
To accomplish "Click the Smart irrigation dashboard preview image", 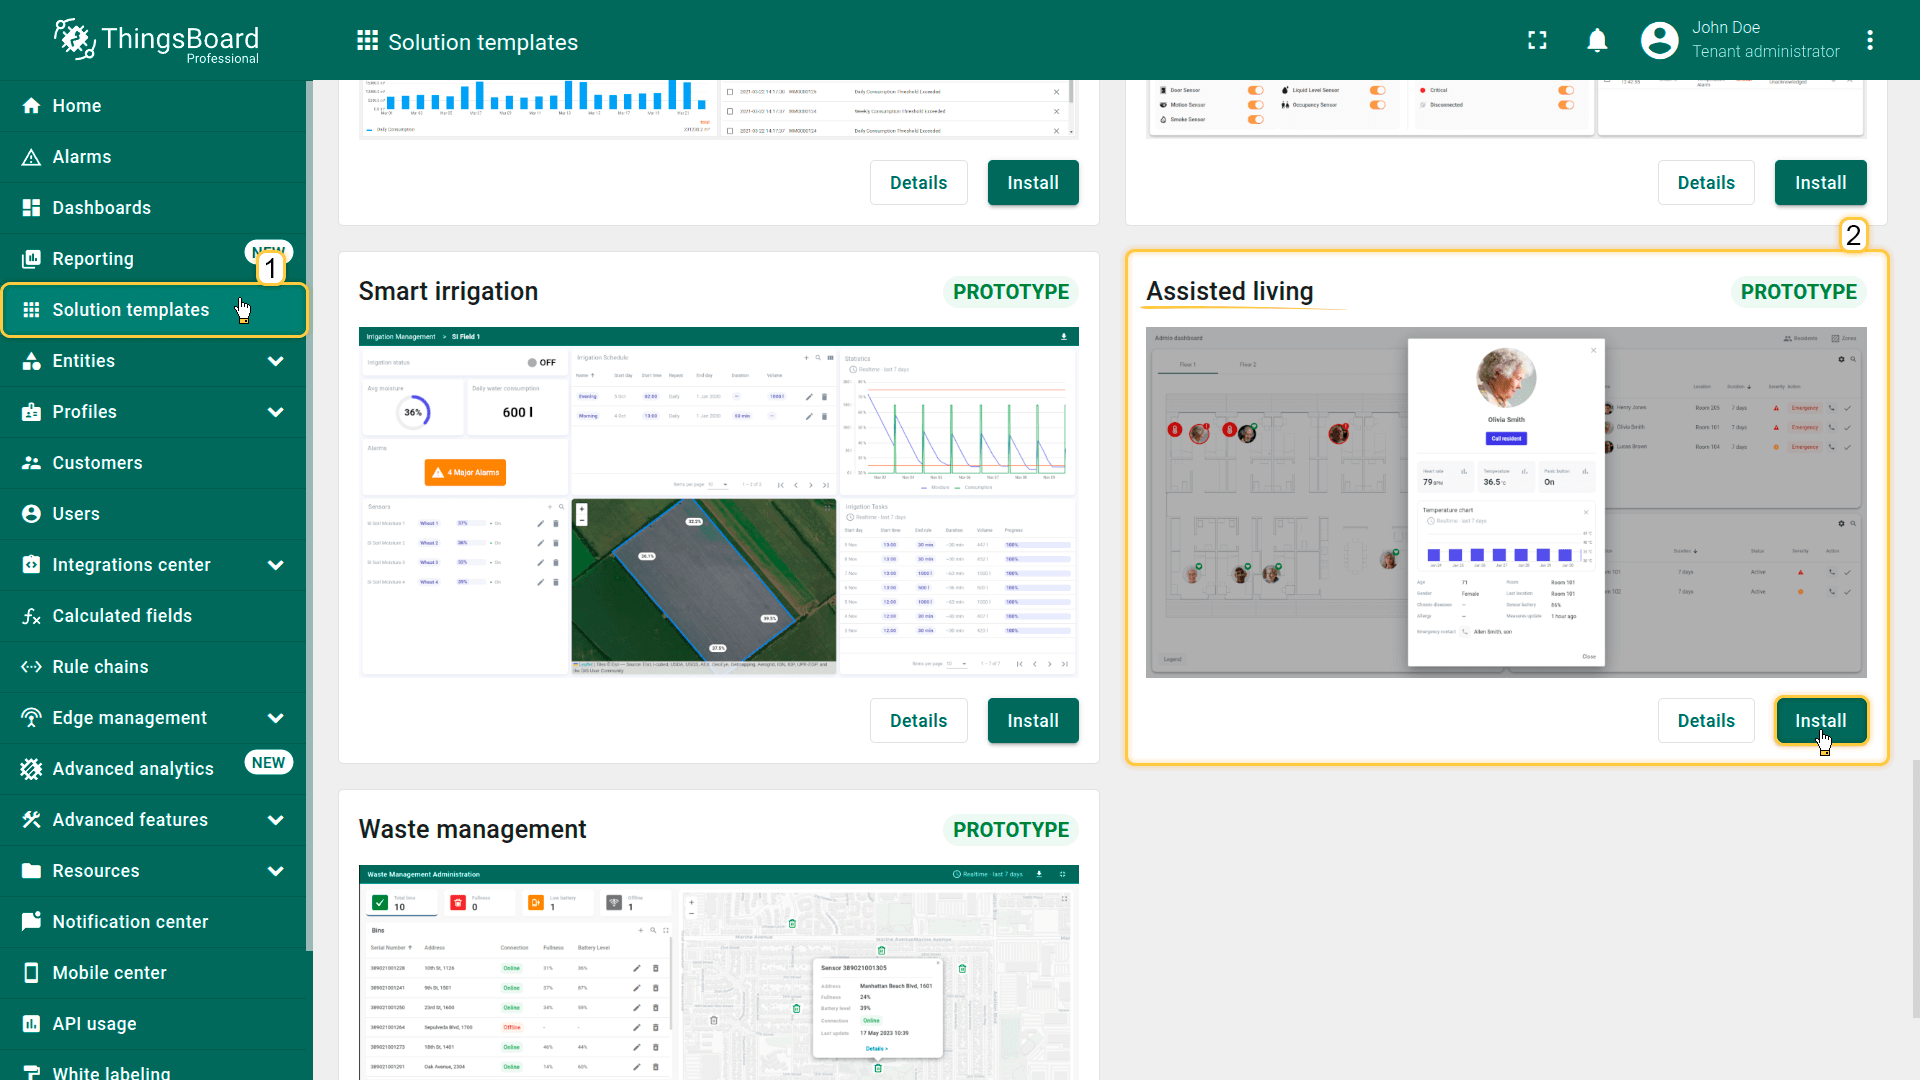I will pos(718,501).
